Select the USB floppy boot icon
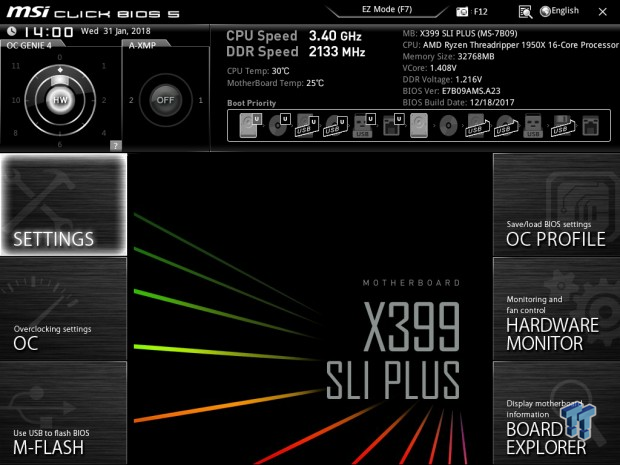The height and width of the screenshot is (465, 620). point(563,125)
